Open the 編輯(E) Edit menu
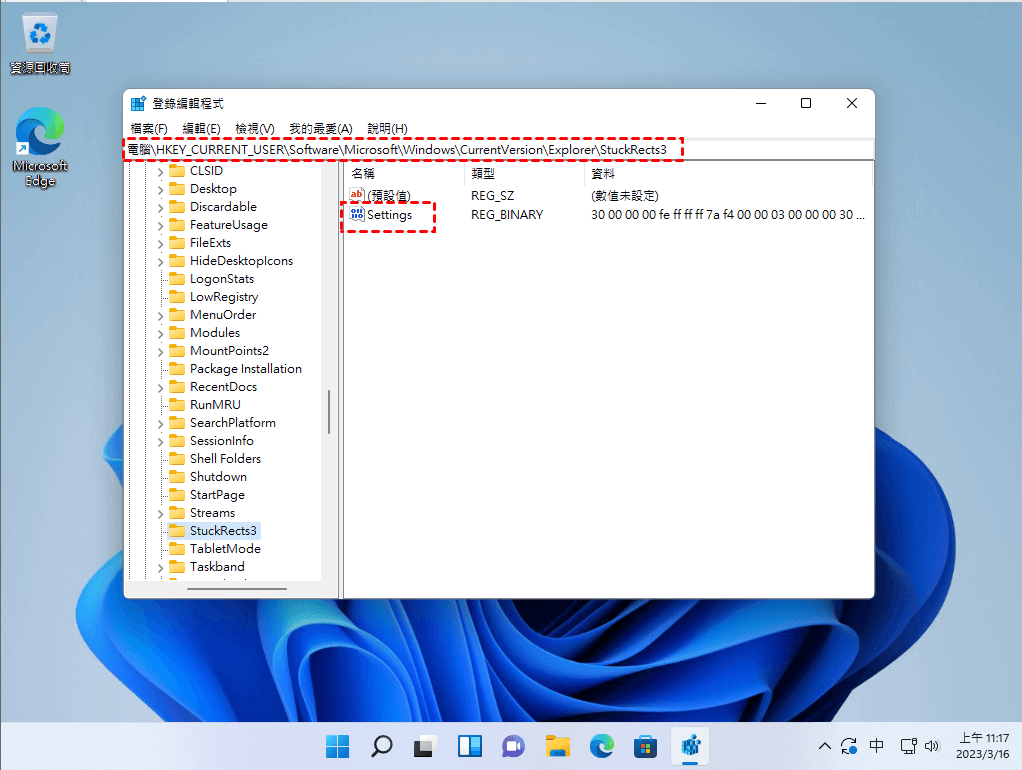 201,128
